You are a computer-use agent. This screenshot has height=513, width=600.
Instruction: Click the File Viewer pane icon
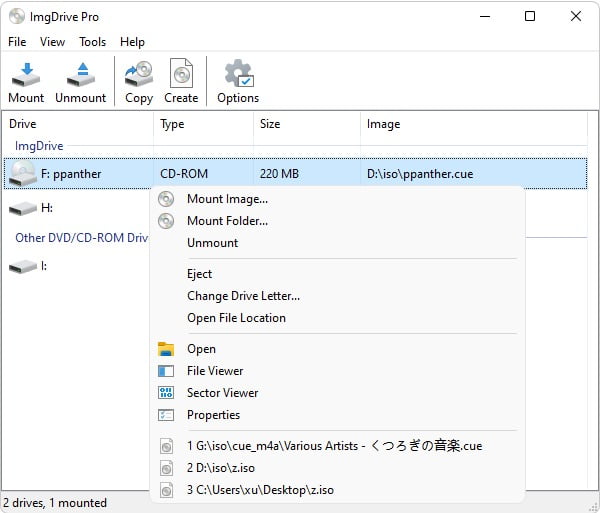(x=166, y=371)
